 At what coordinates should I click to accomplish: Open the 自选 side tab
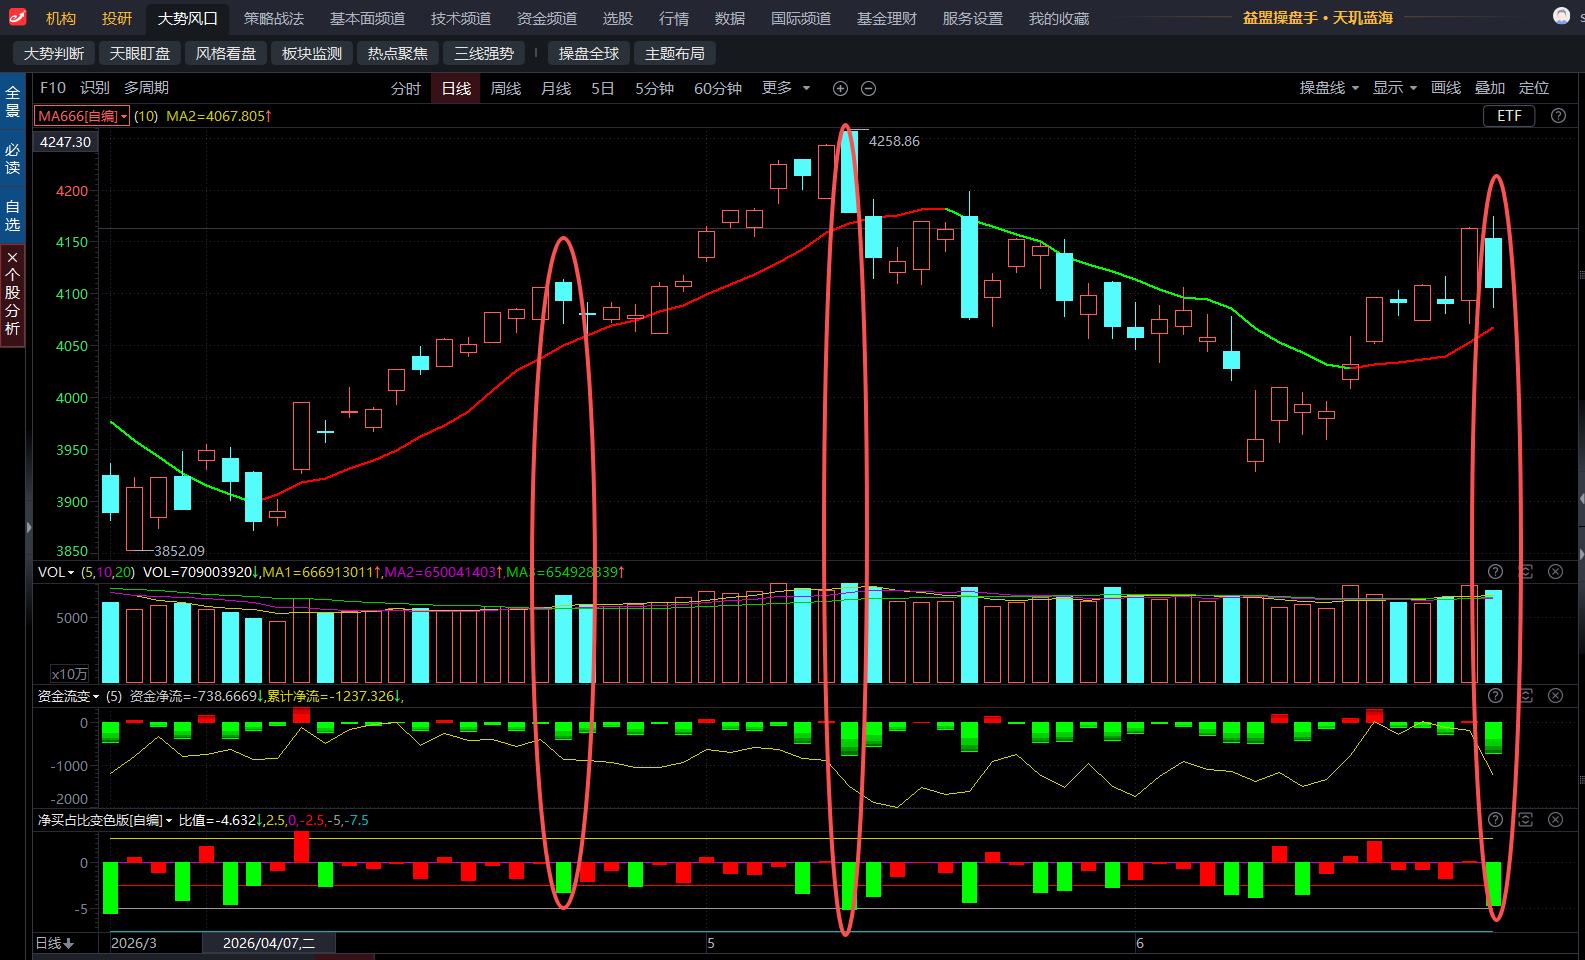tap(12, 215)
